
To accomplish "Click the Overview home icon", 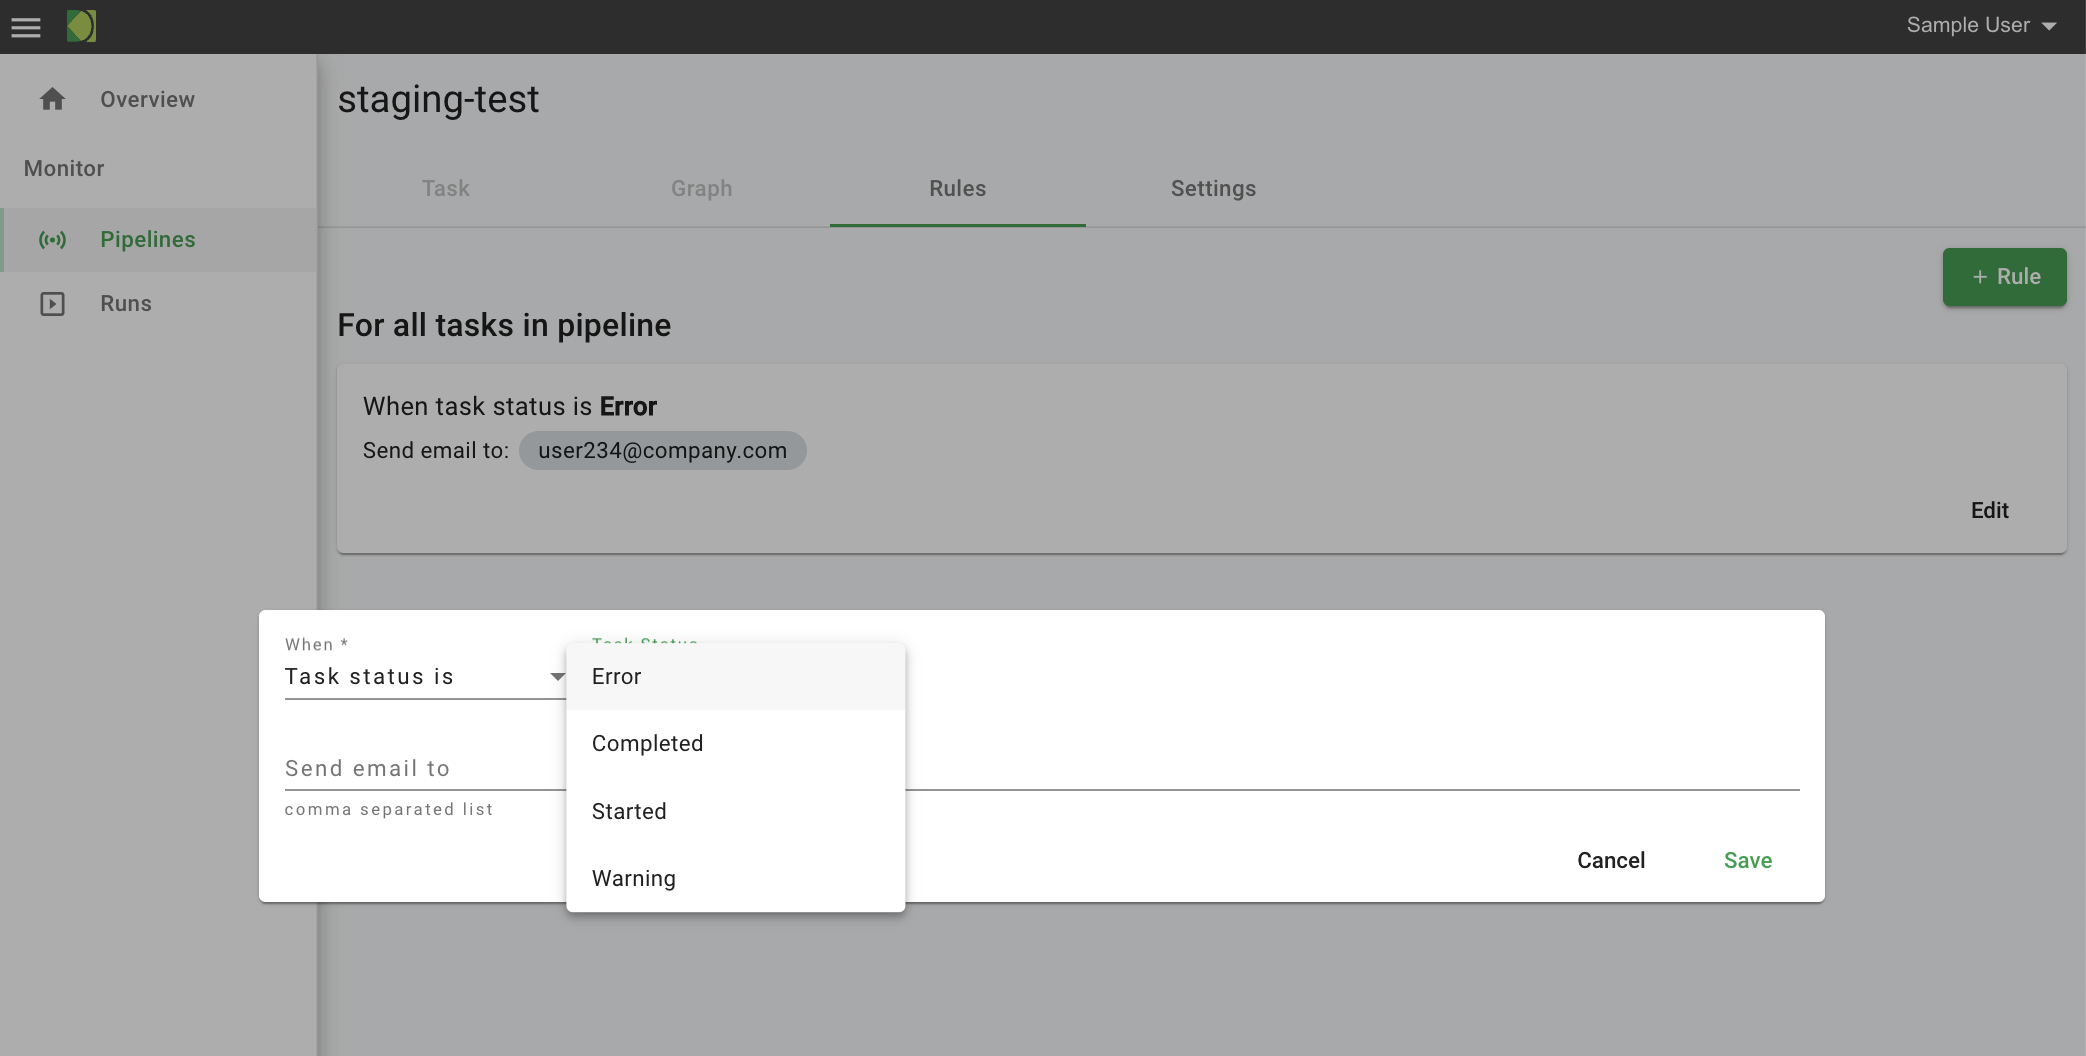I will click(x=52, y=99).
